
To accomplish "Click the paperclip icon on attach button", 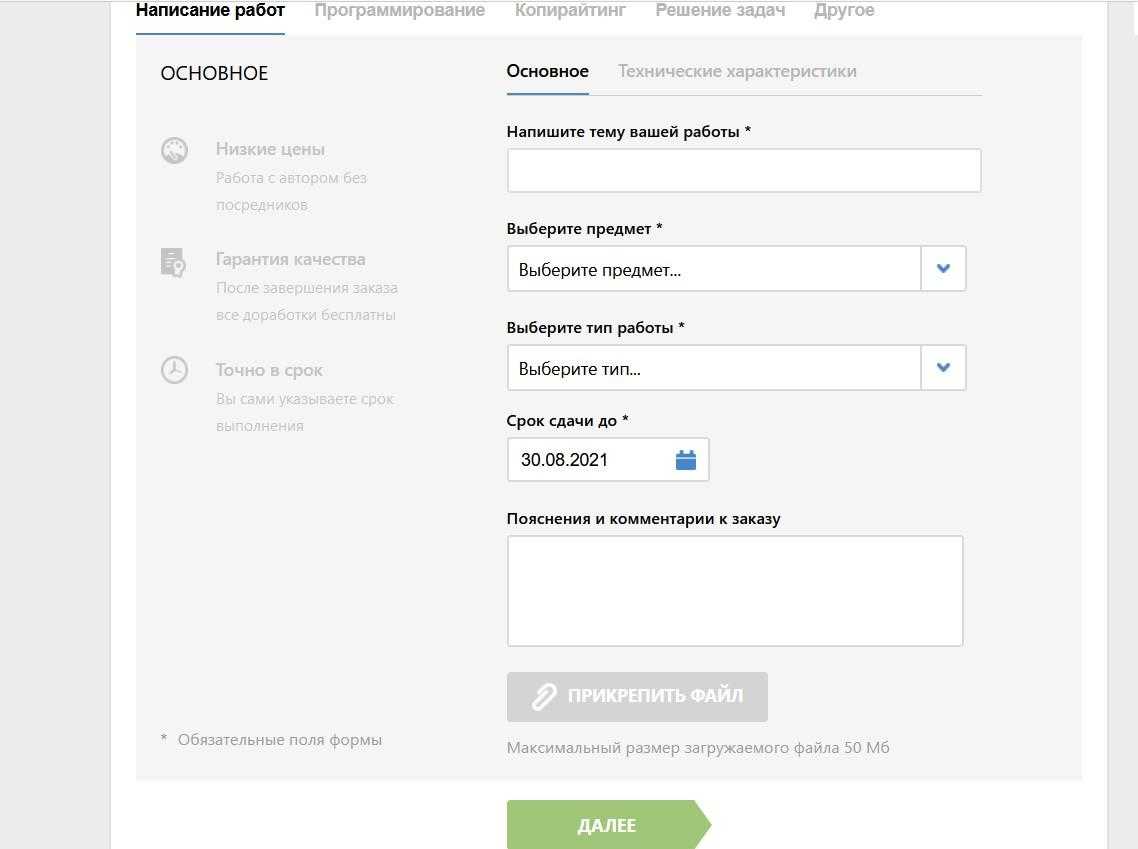I will (x=543, y=697).
